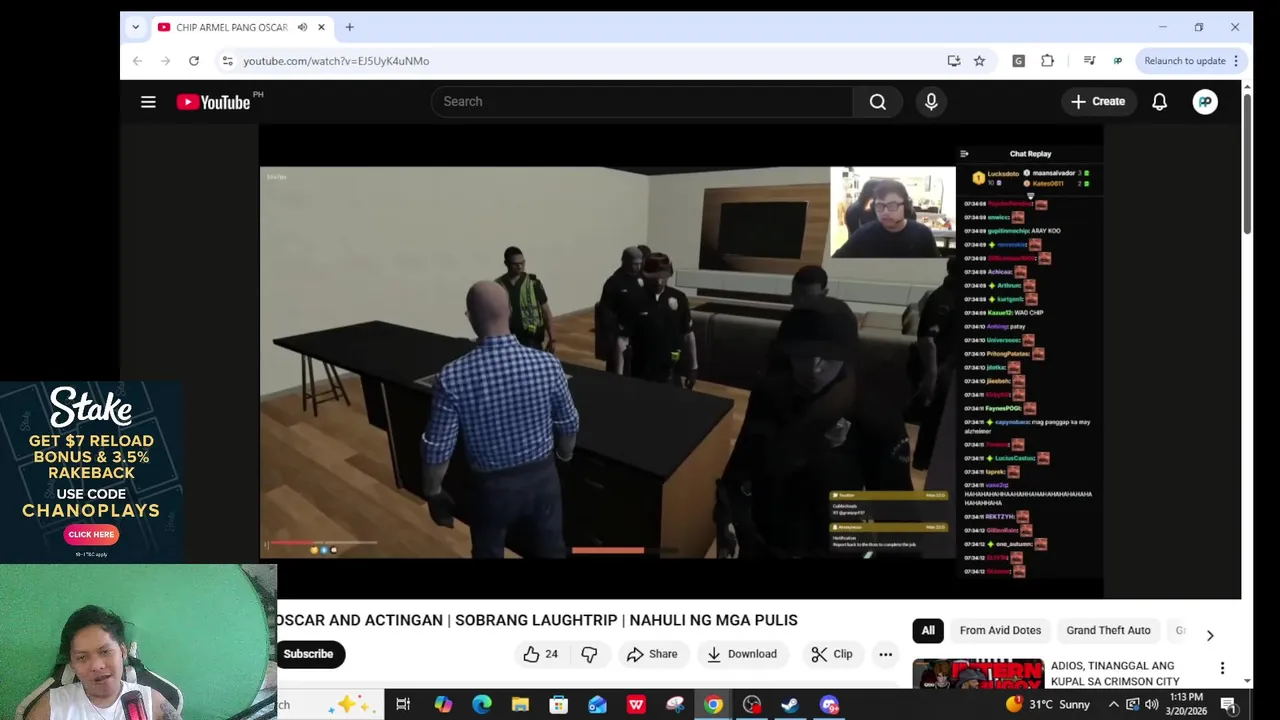This screenshot has width=1280, height=720.
Task: Open Discord from the taskbar
Action: coord(829,705)
